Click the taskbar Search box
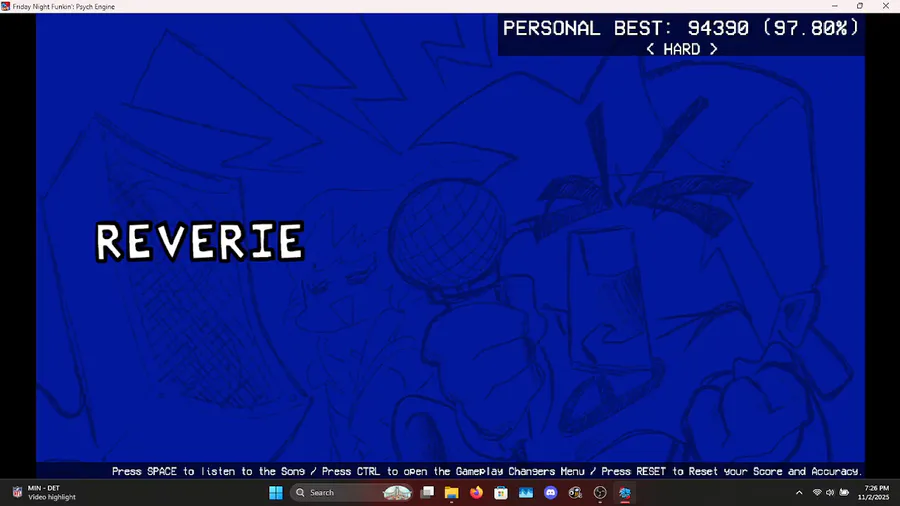This screenshot has height=506, width=900. (x=352, y=492)
